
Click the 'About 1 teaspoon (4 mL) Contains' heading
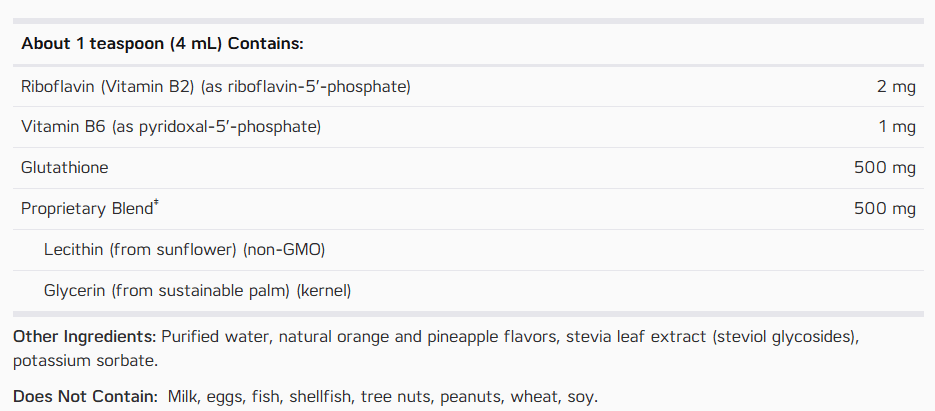tap(162, 44)
